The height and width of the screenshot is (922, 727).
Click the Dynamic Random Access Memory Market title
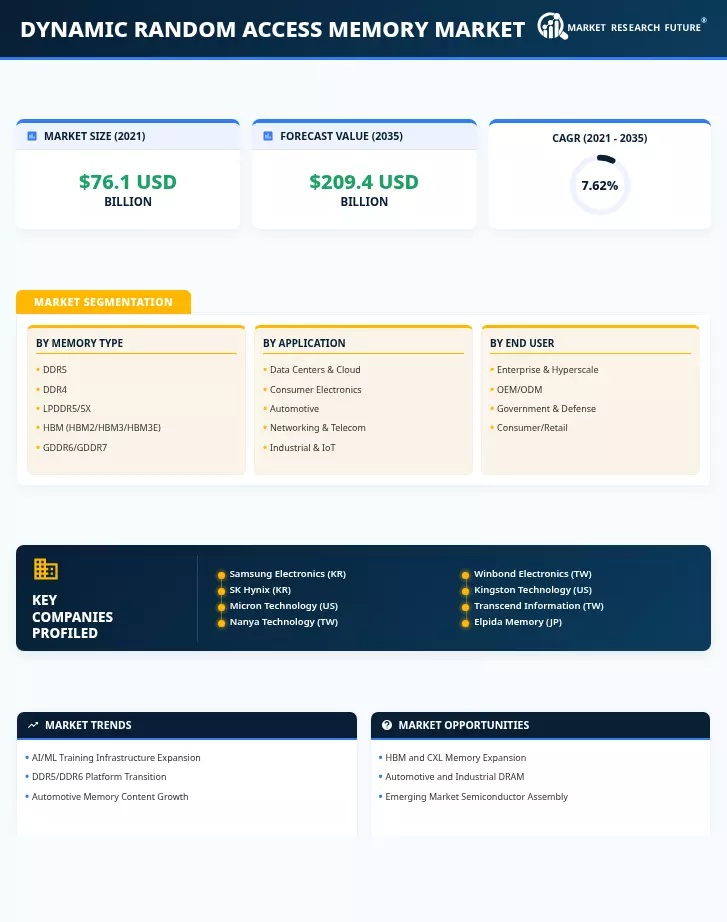(272, 29)
